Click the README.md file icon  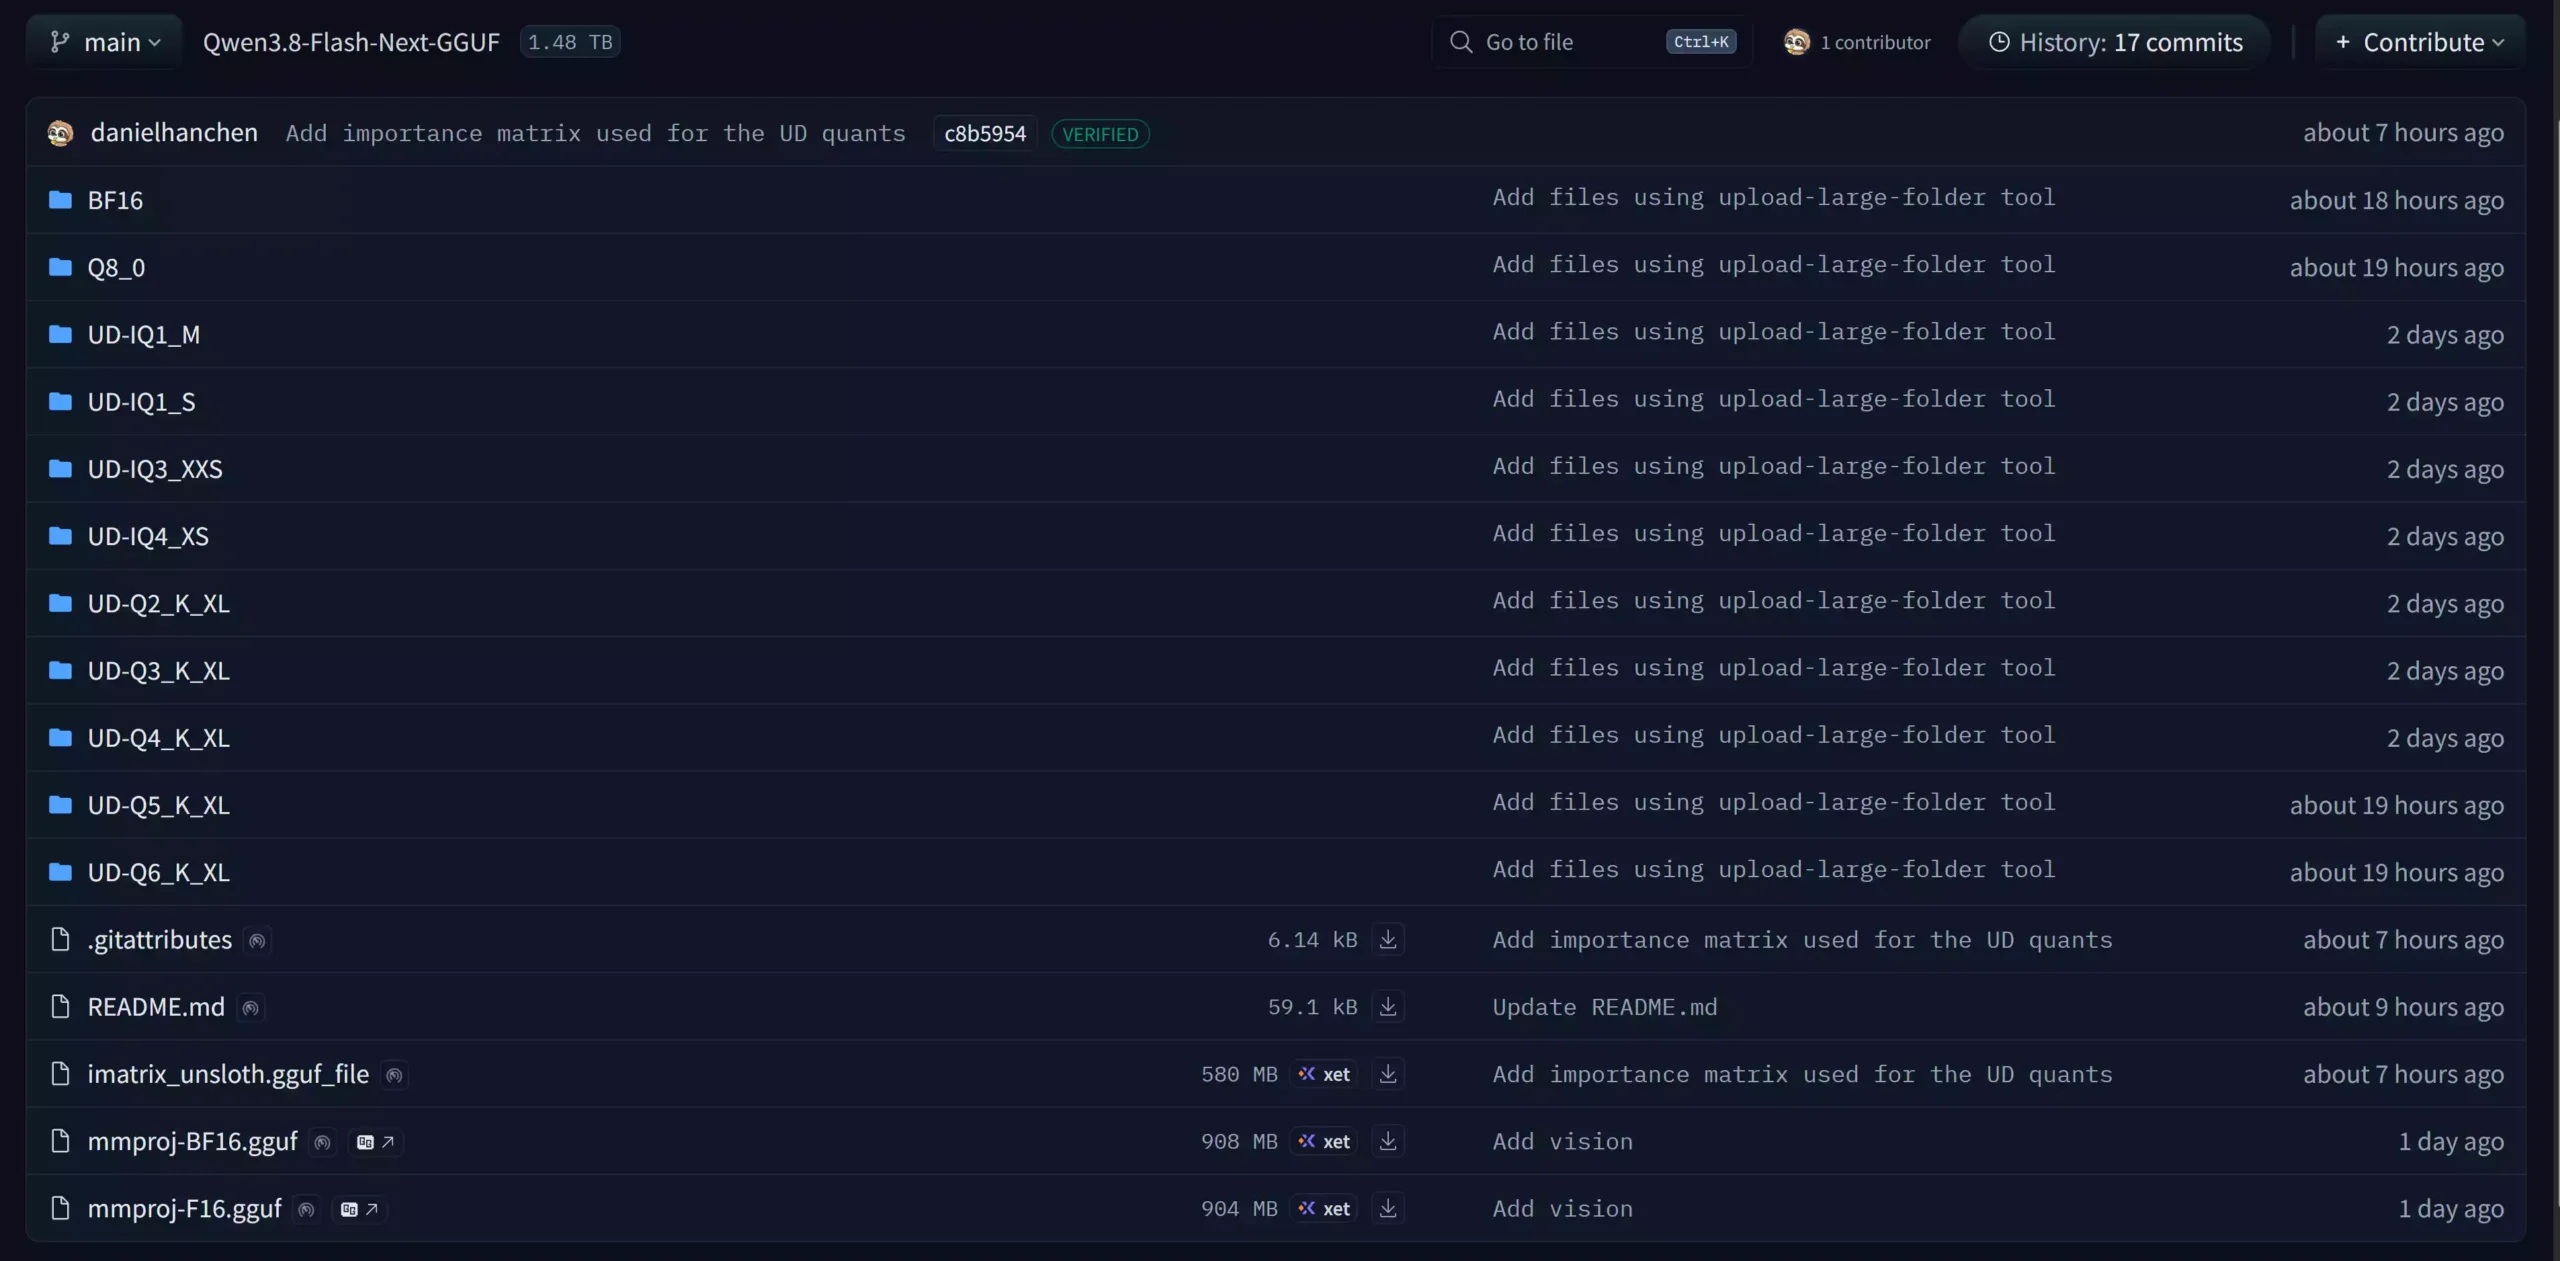60,1006
